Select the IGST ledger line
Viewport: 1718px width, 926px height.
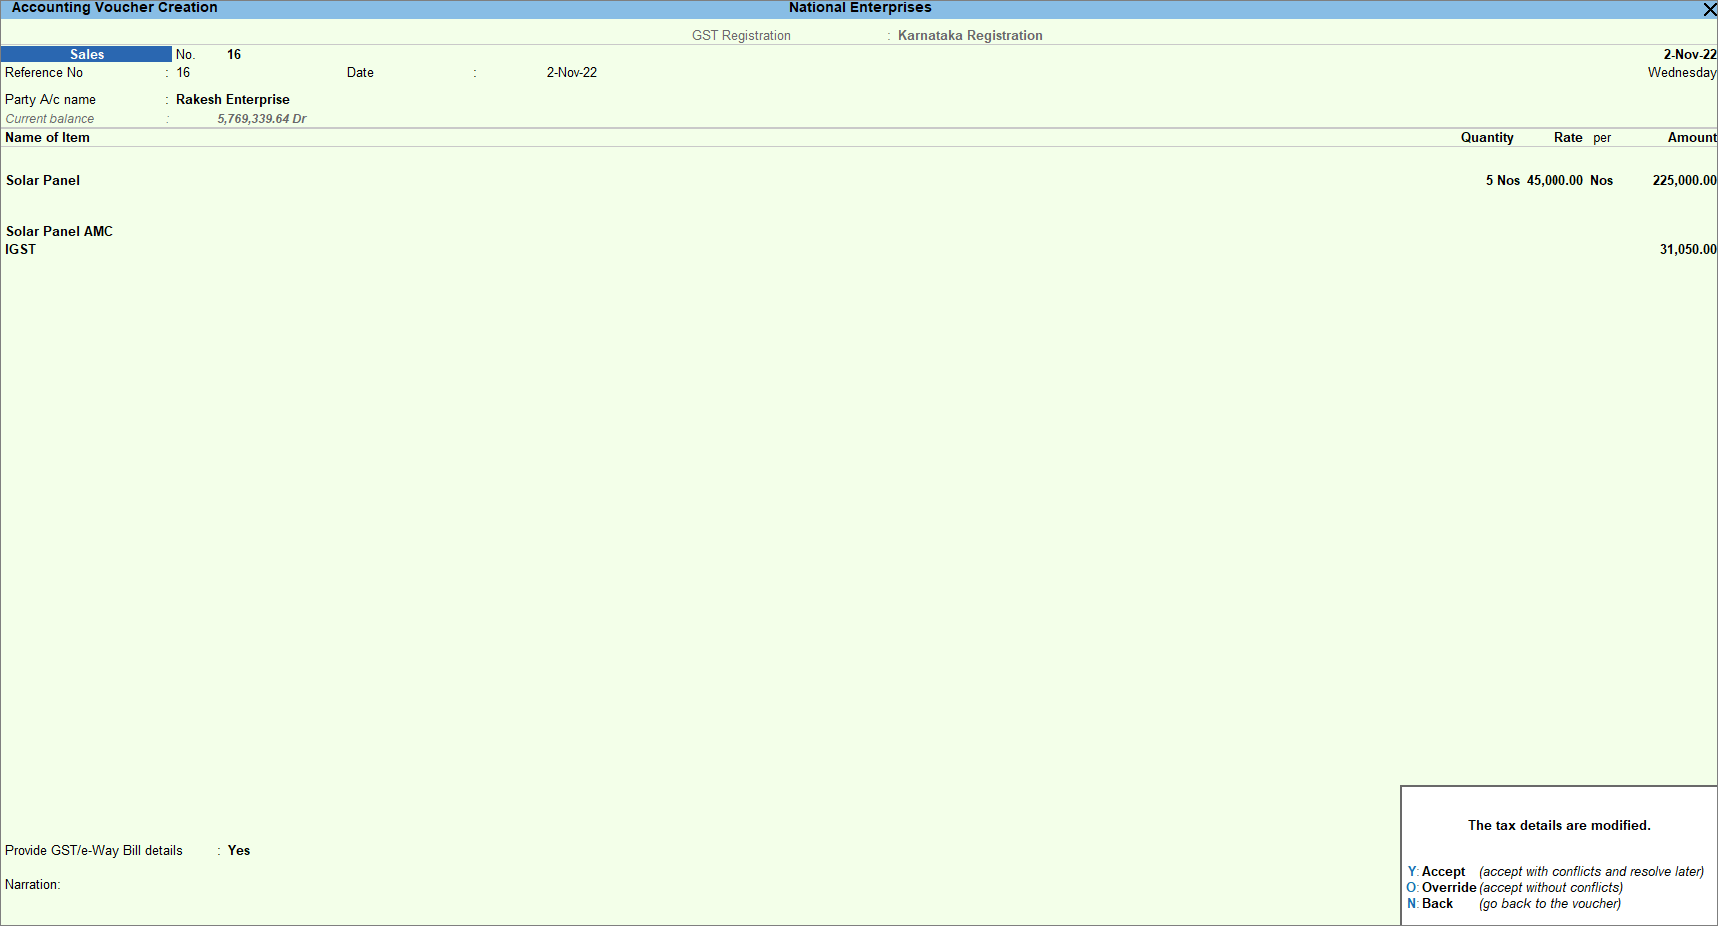[20, 250]
